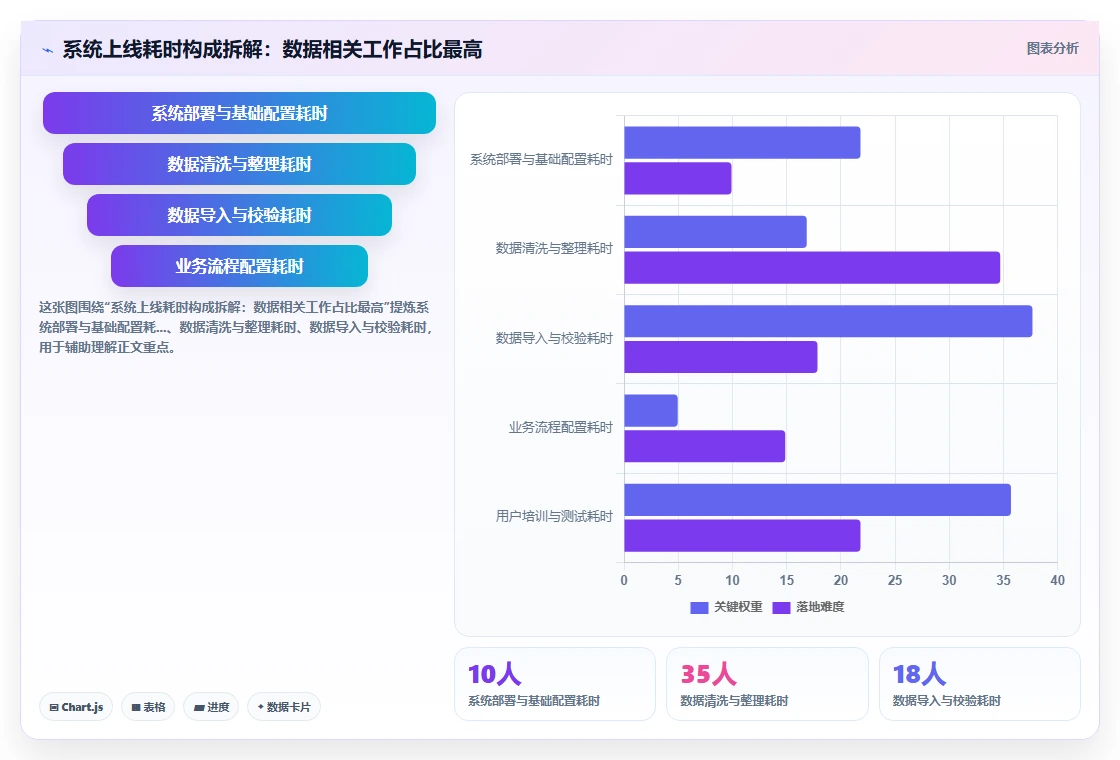Click the 落地难度 bar for 数据导入与校验耗时

pyautogui.click(x=721, y=357)
